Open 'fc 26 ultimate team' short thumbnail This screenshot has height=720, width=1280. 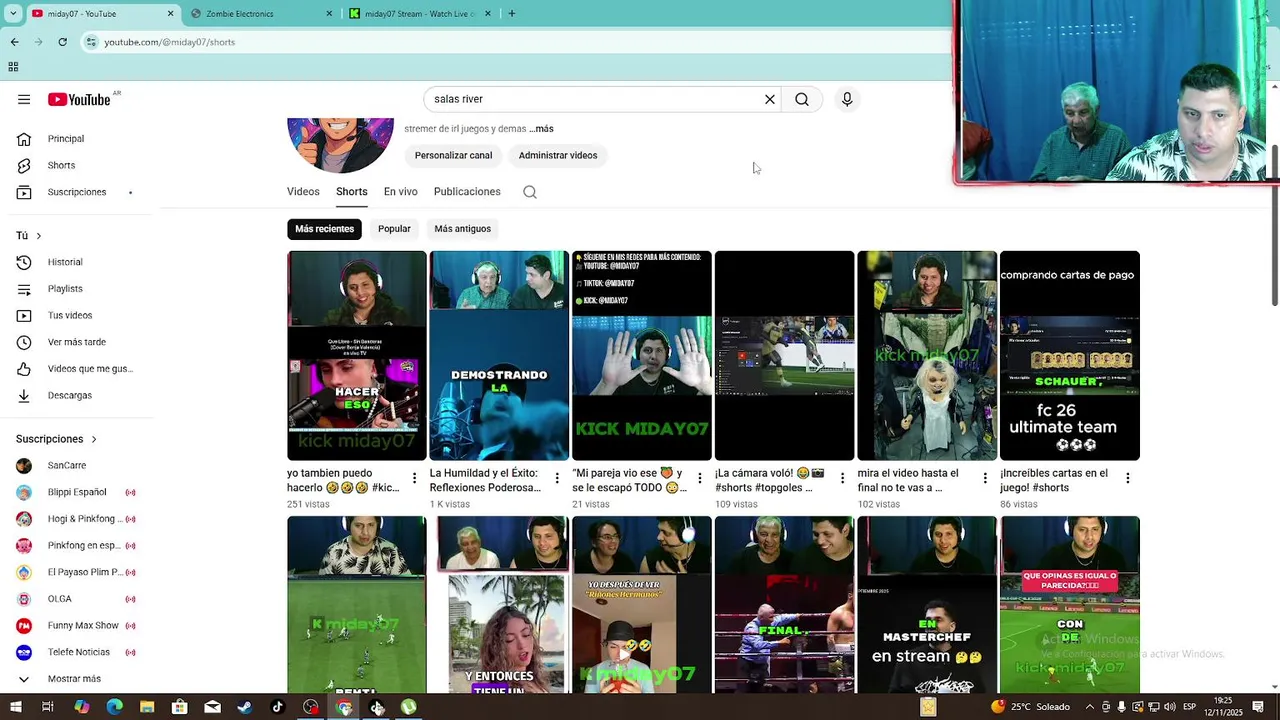pos(1070,355)
